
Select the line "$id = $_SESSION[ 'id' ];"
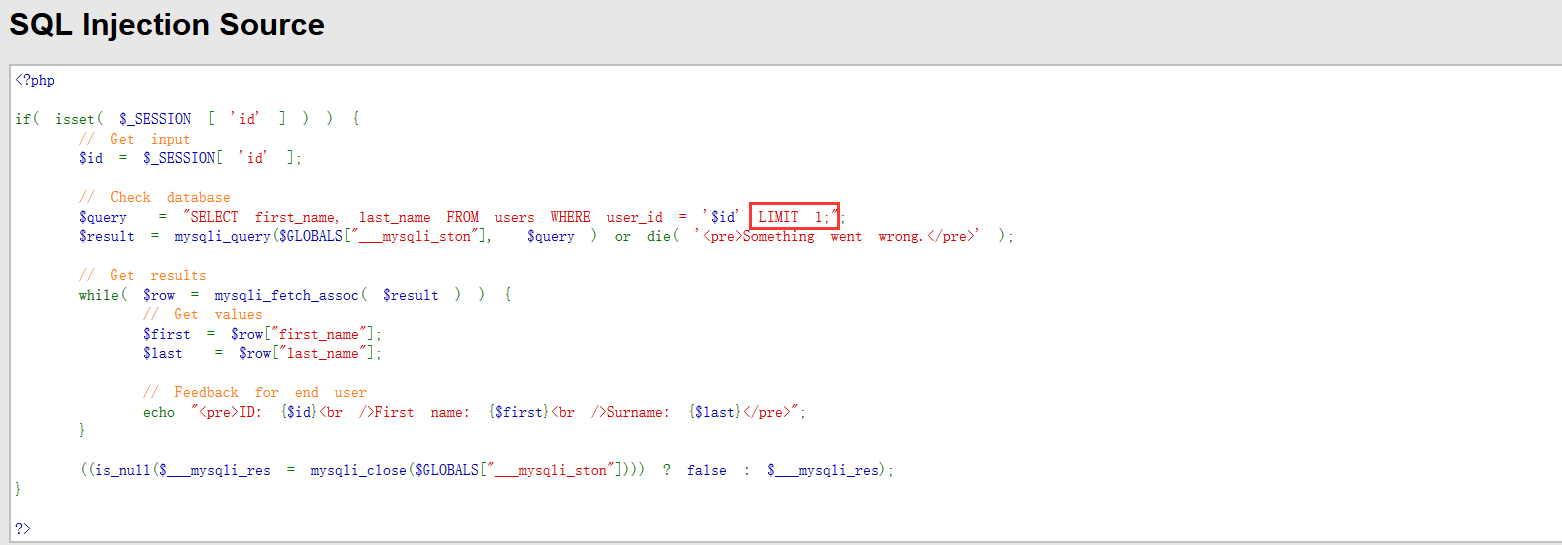tap(190, 158)
